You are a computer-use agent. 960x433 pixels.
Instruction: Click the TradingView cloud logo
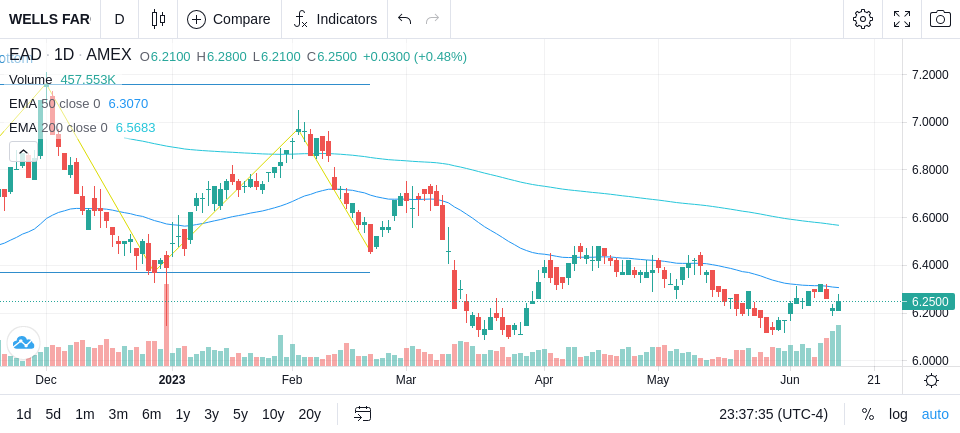(23, 343)
